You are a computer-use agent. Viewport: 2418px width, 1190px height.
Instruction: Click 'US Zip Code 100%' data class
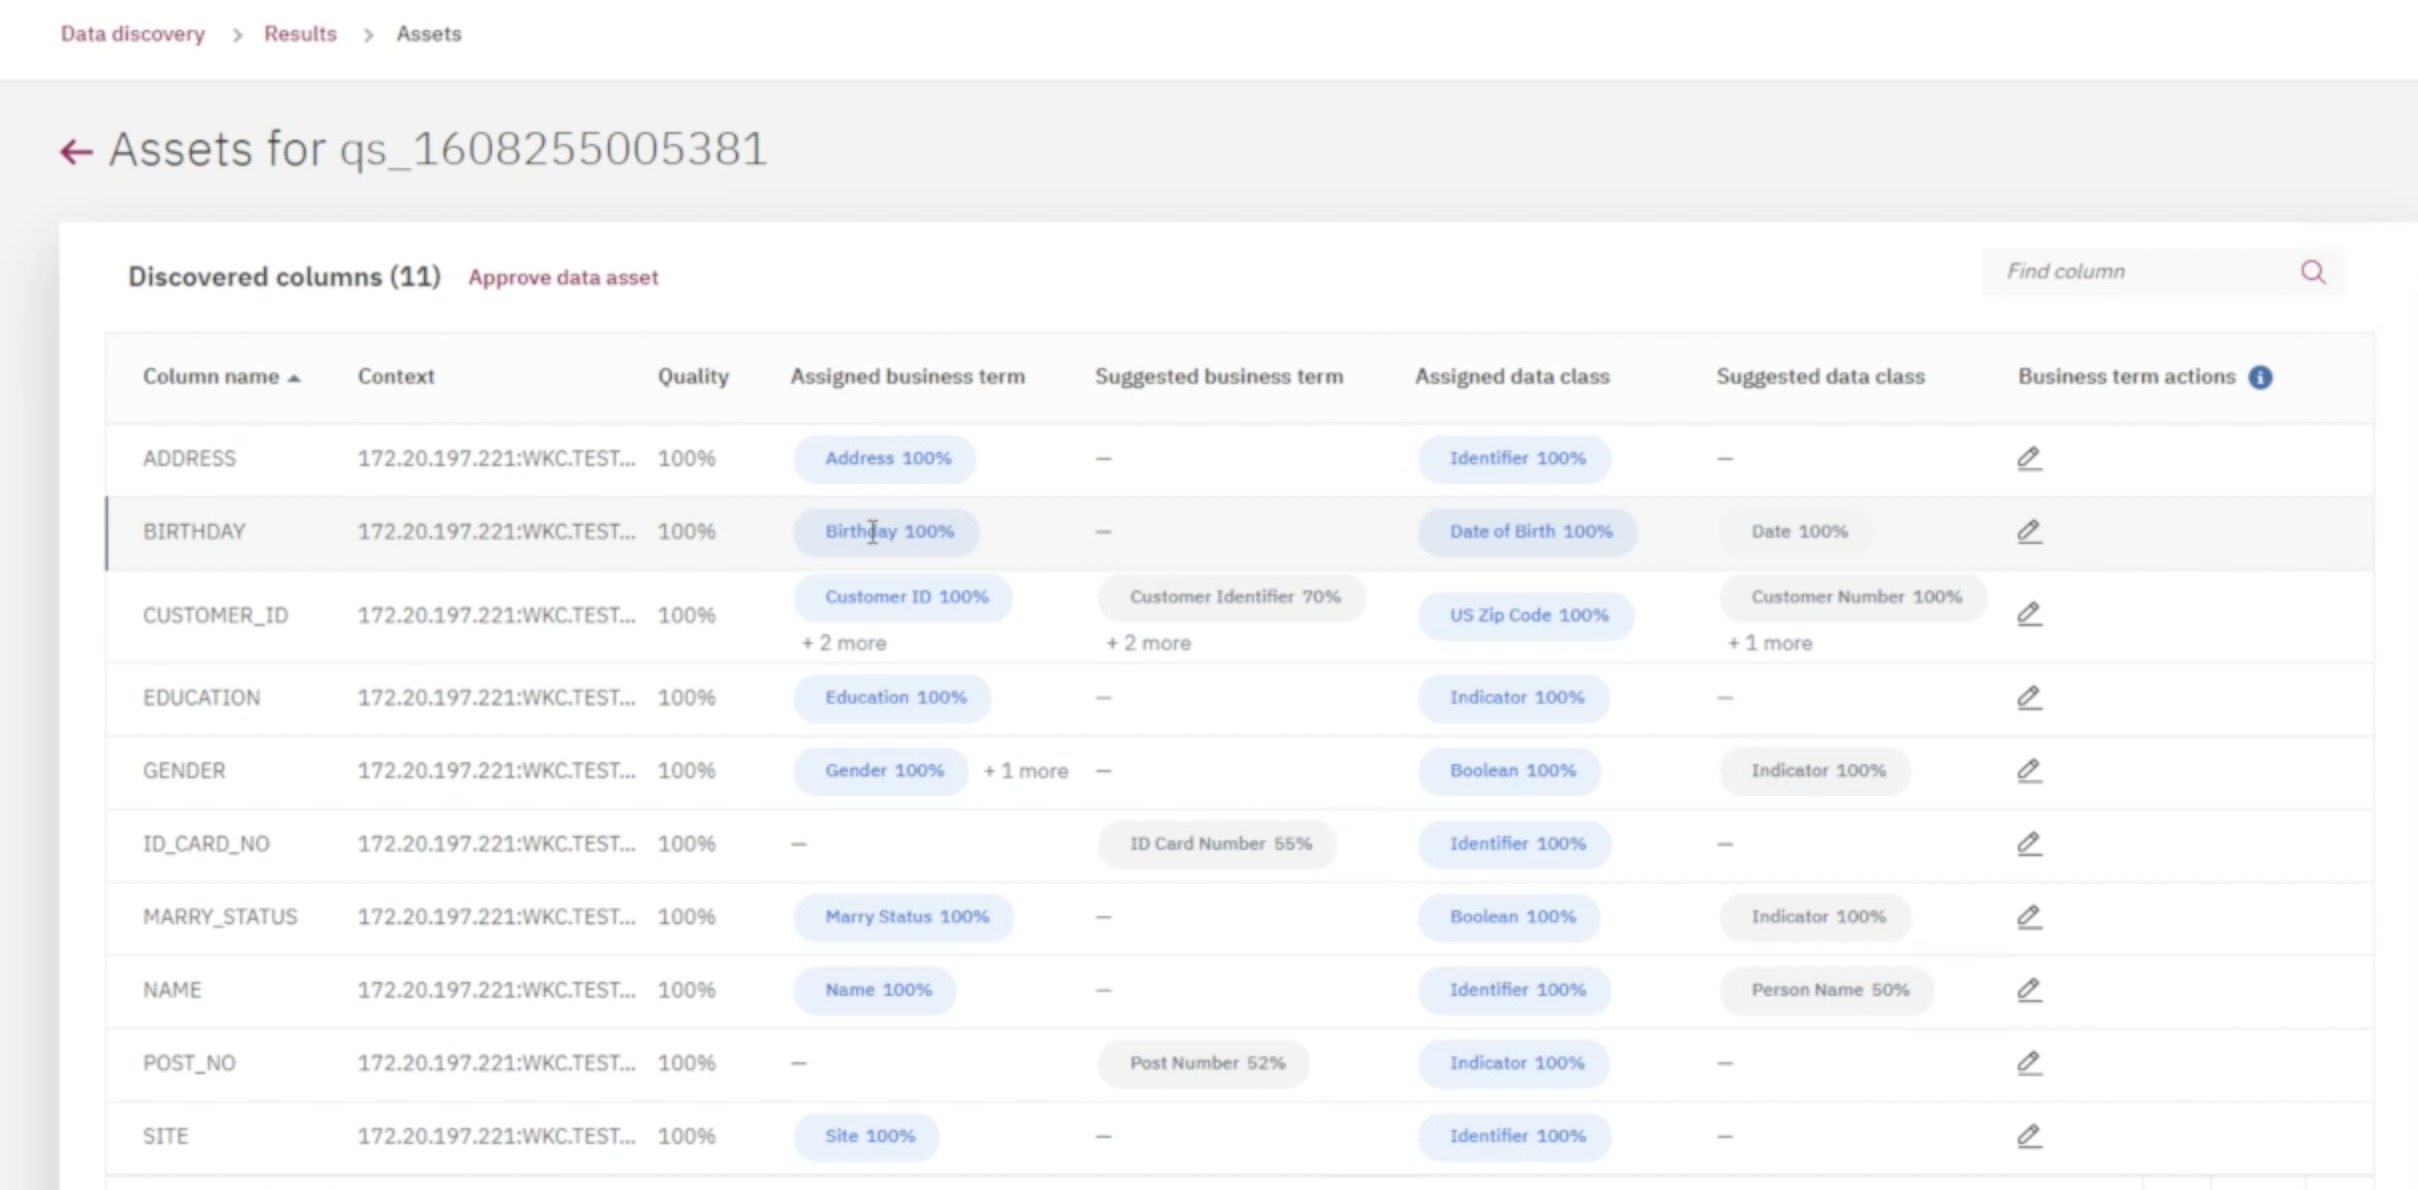[x=1527, y=615]
